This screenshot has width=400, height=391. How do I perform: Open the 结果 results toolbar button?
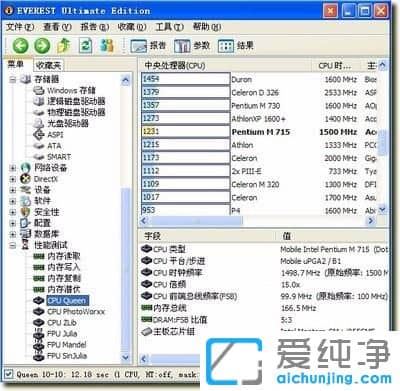(236, 46)
